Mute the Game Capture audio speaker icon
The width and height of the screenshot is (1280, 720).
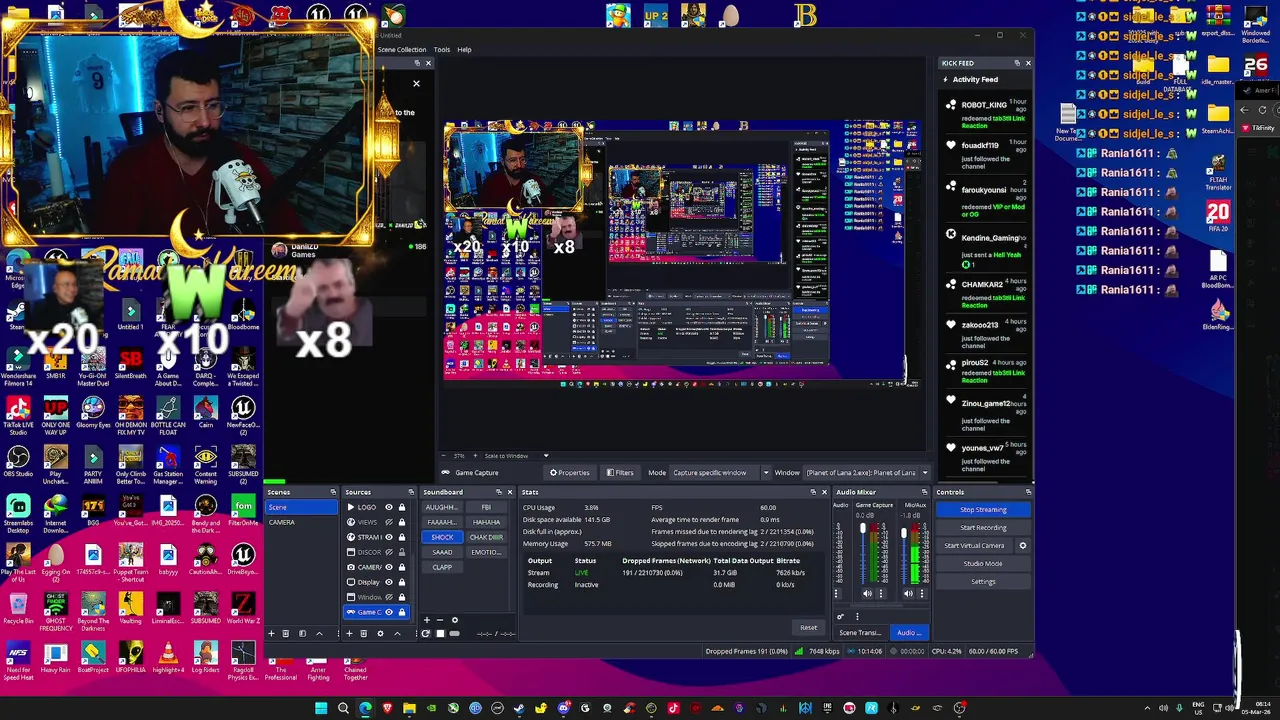[867, 594]
